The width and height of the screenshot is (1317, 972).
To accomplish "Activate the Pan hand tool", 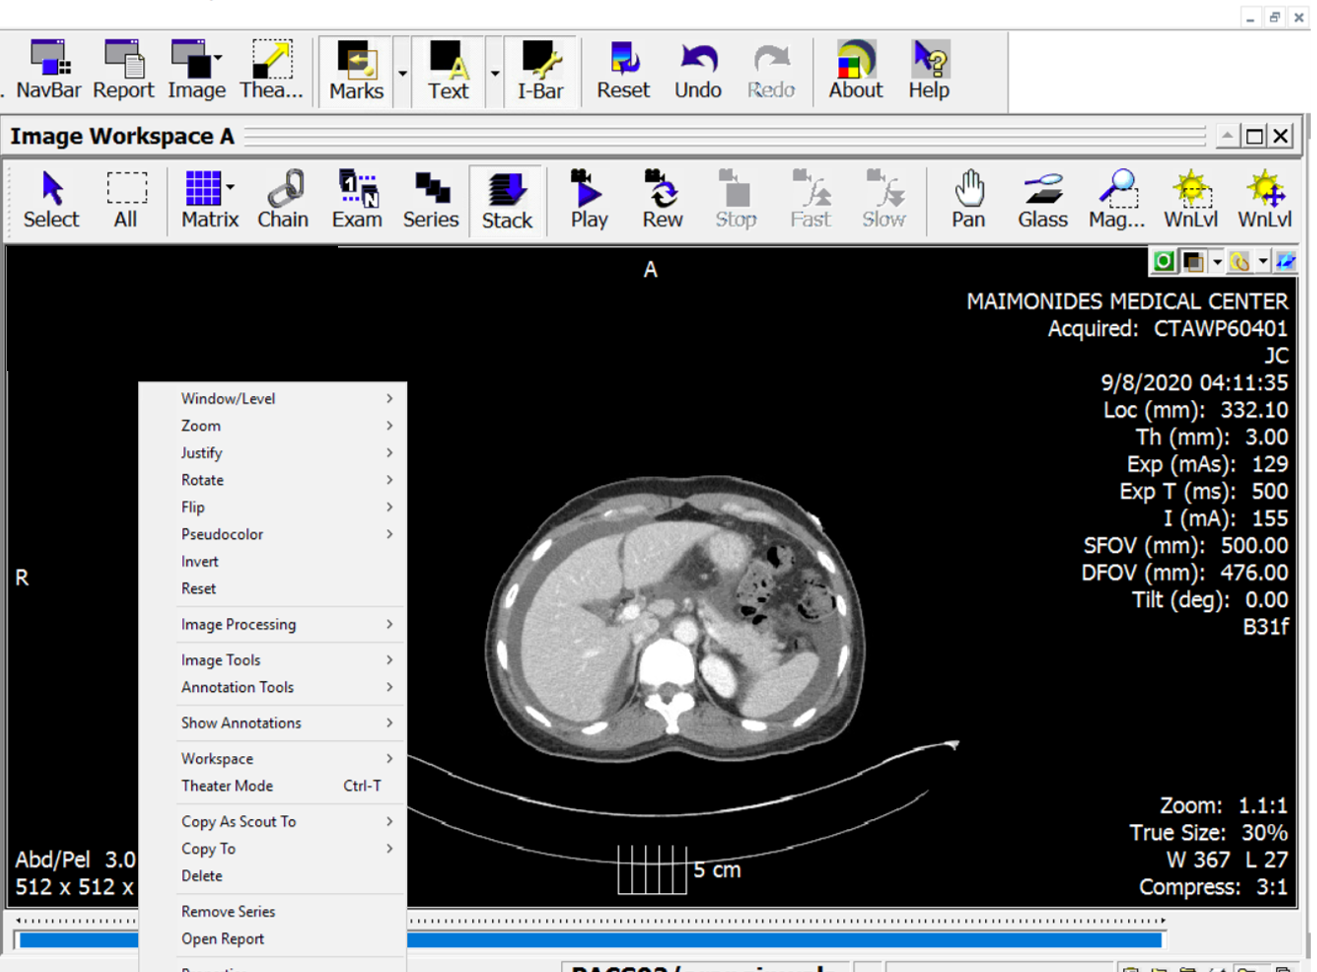I will pyautogui.click(x=968, y=199).
